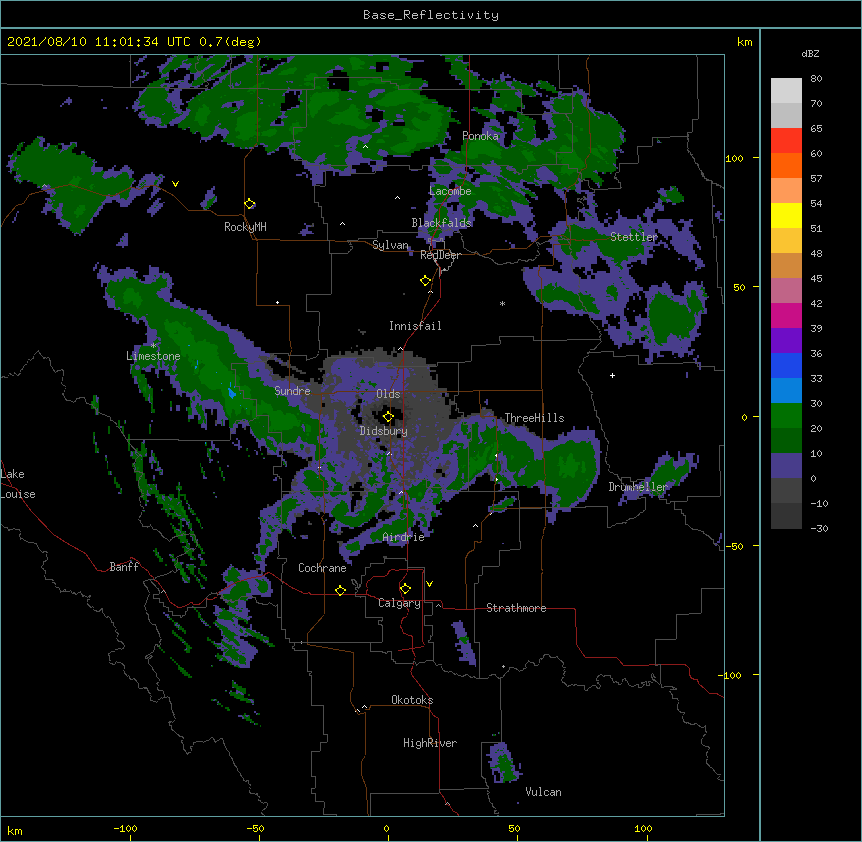This screenshot has width=862, height=842.
Task: Click the Stettler city label
Action: (634, 237)
